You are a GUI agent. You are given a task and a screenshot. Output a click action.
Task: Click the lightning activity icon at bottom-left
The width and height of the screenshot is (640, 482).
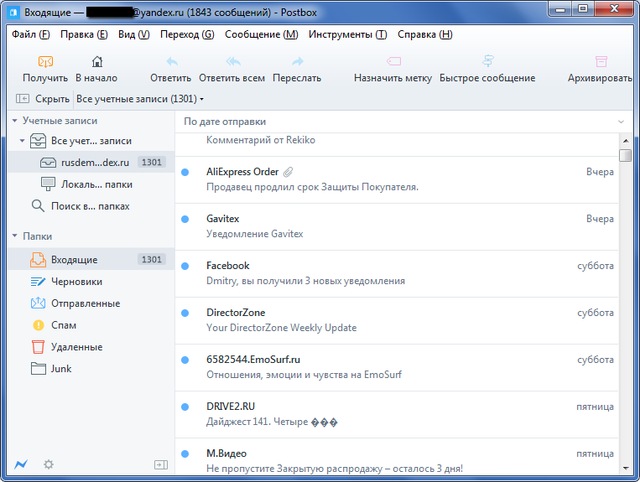click(x=21, y=465)
